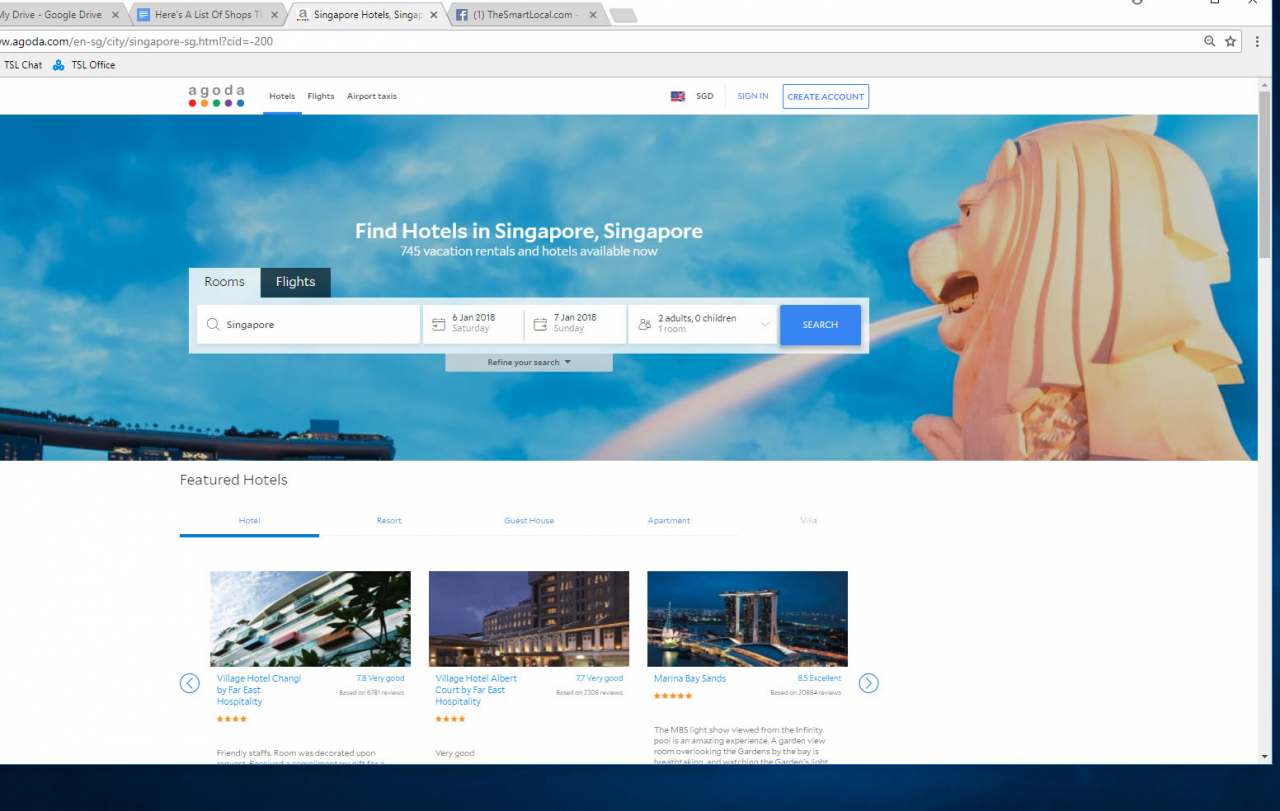Click the zoom magnifier icon in address bar
Image resolution: width=1280 pixels, height=811 pixels.
click(1210, 42)
